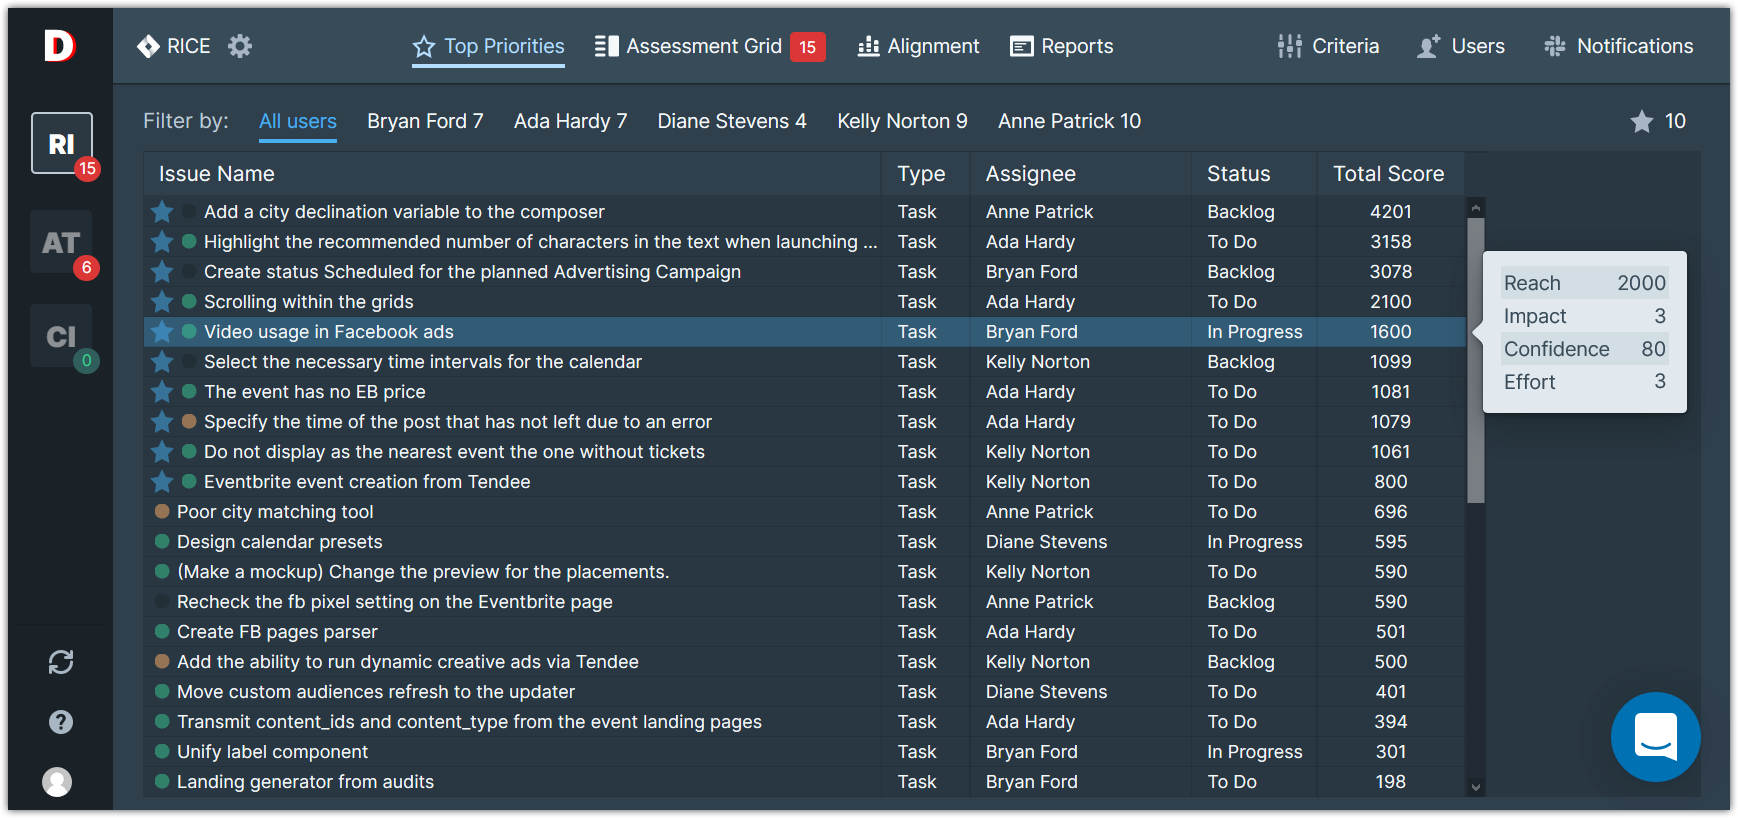This screenshot has width=1738, height=818.
Task: Click total score 4201
Action: click(1390, 212)
